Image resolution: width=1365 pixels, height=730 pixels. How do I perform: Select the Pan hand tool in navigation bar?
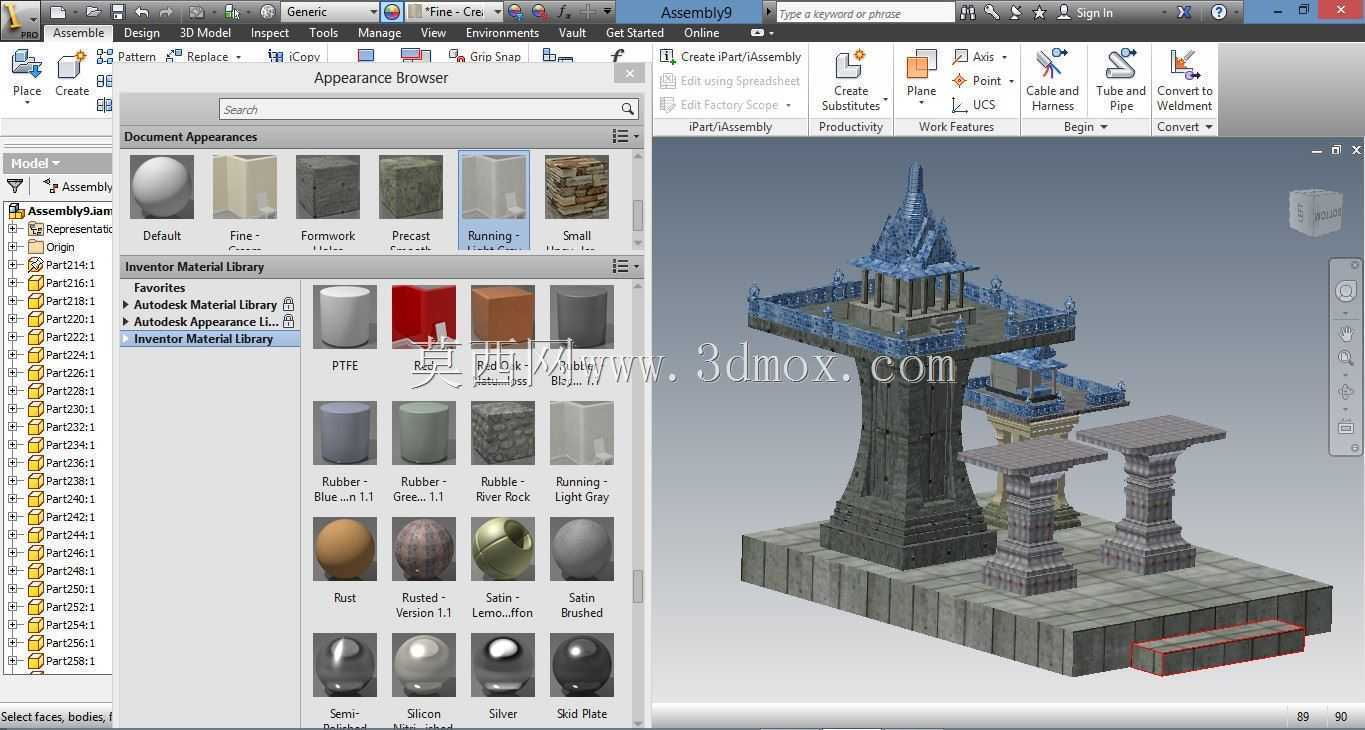[x=1346, y=332]
